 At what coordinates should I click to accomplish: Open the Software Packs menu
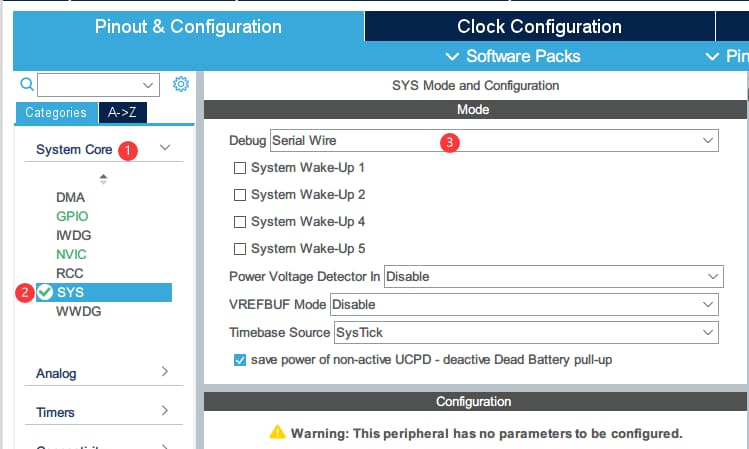pyautogui.click(x=513, y=56)
